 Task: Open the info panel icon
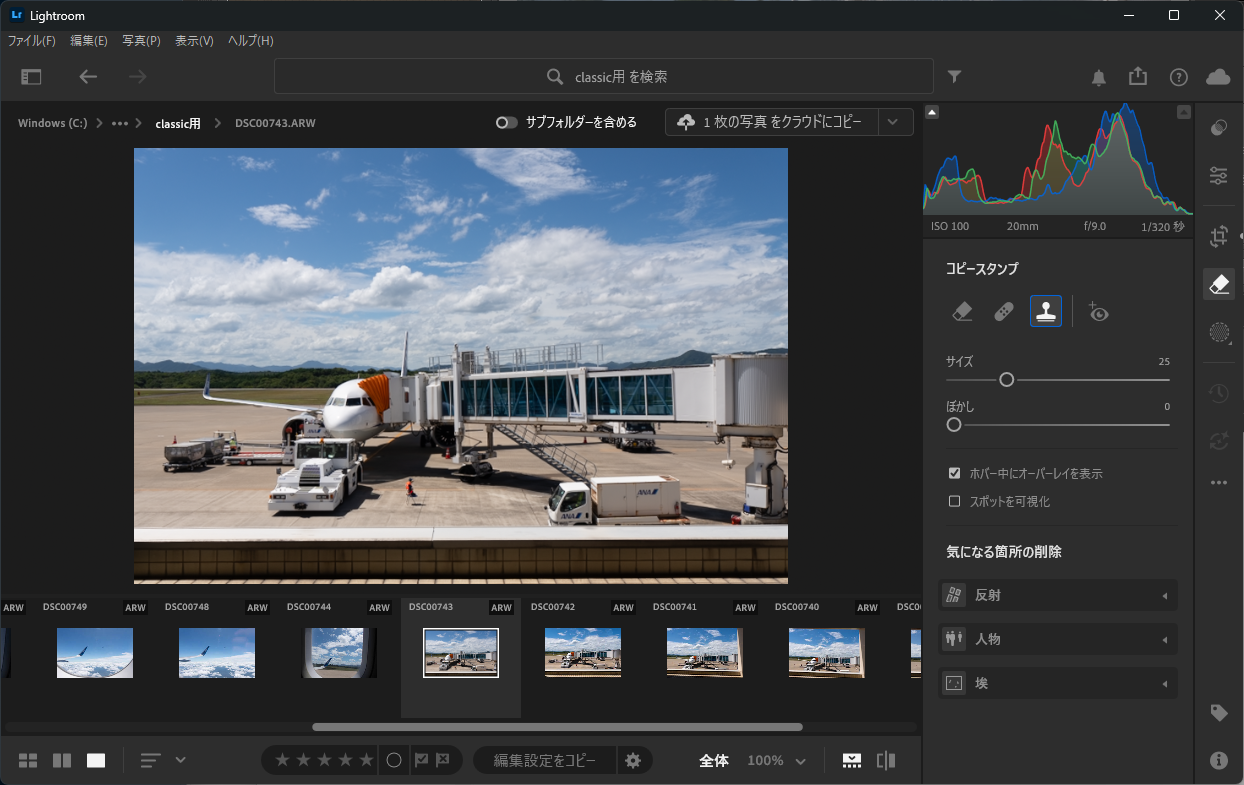(x=1219, y=760)
